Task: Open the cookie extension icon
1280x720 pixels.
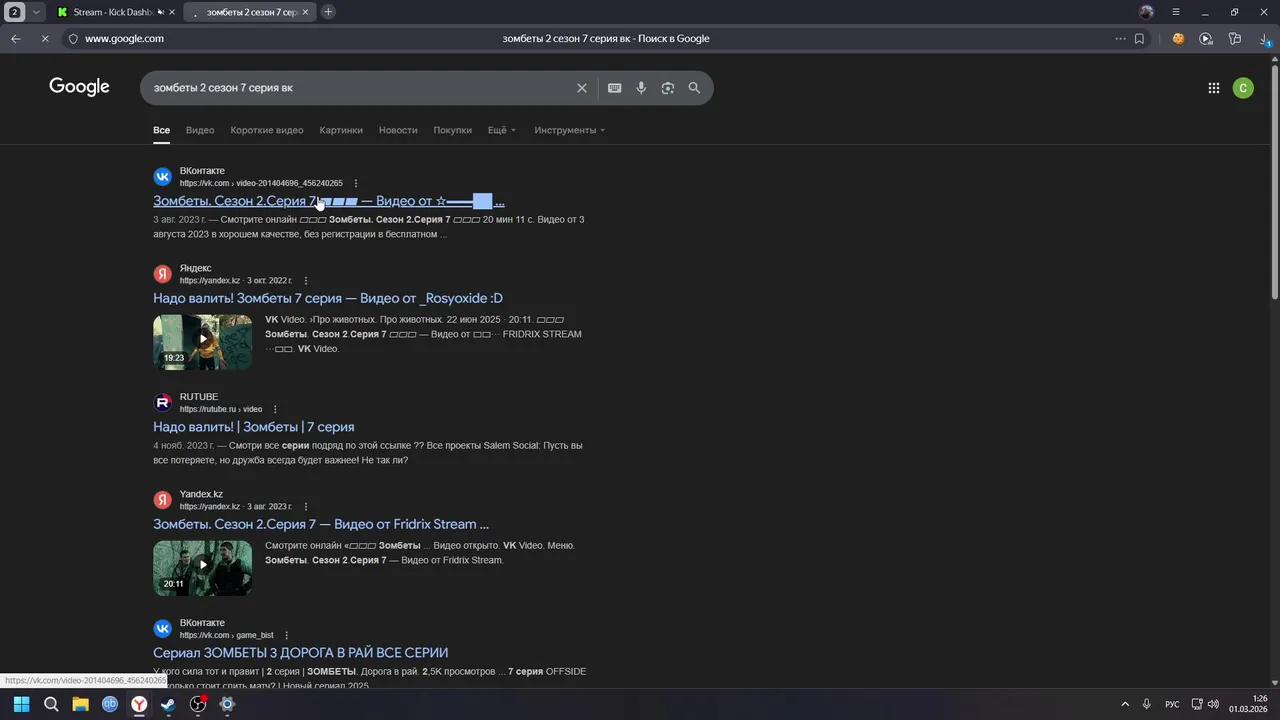Action: coord(1178,39)
